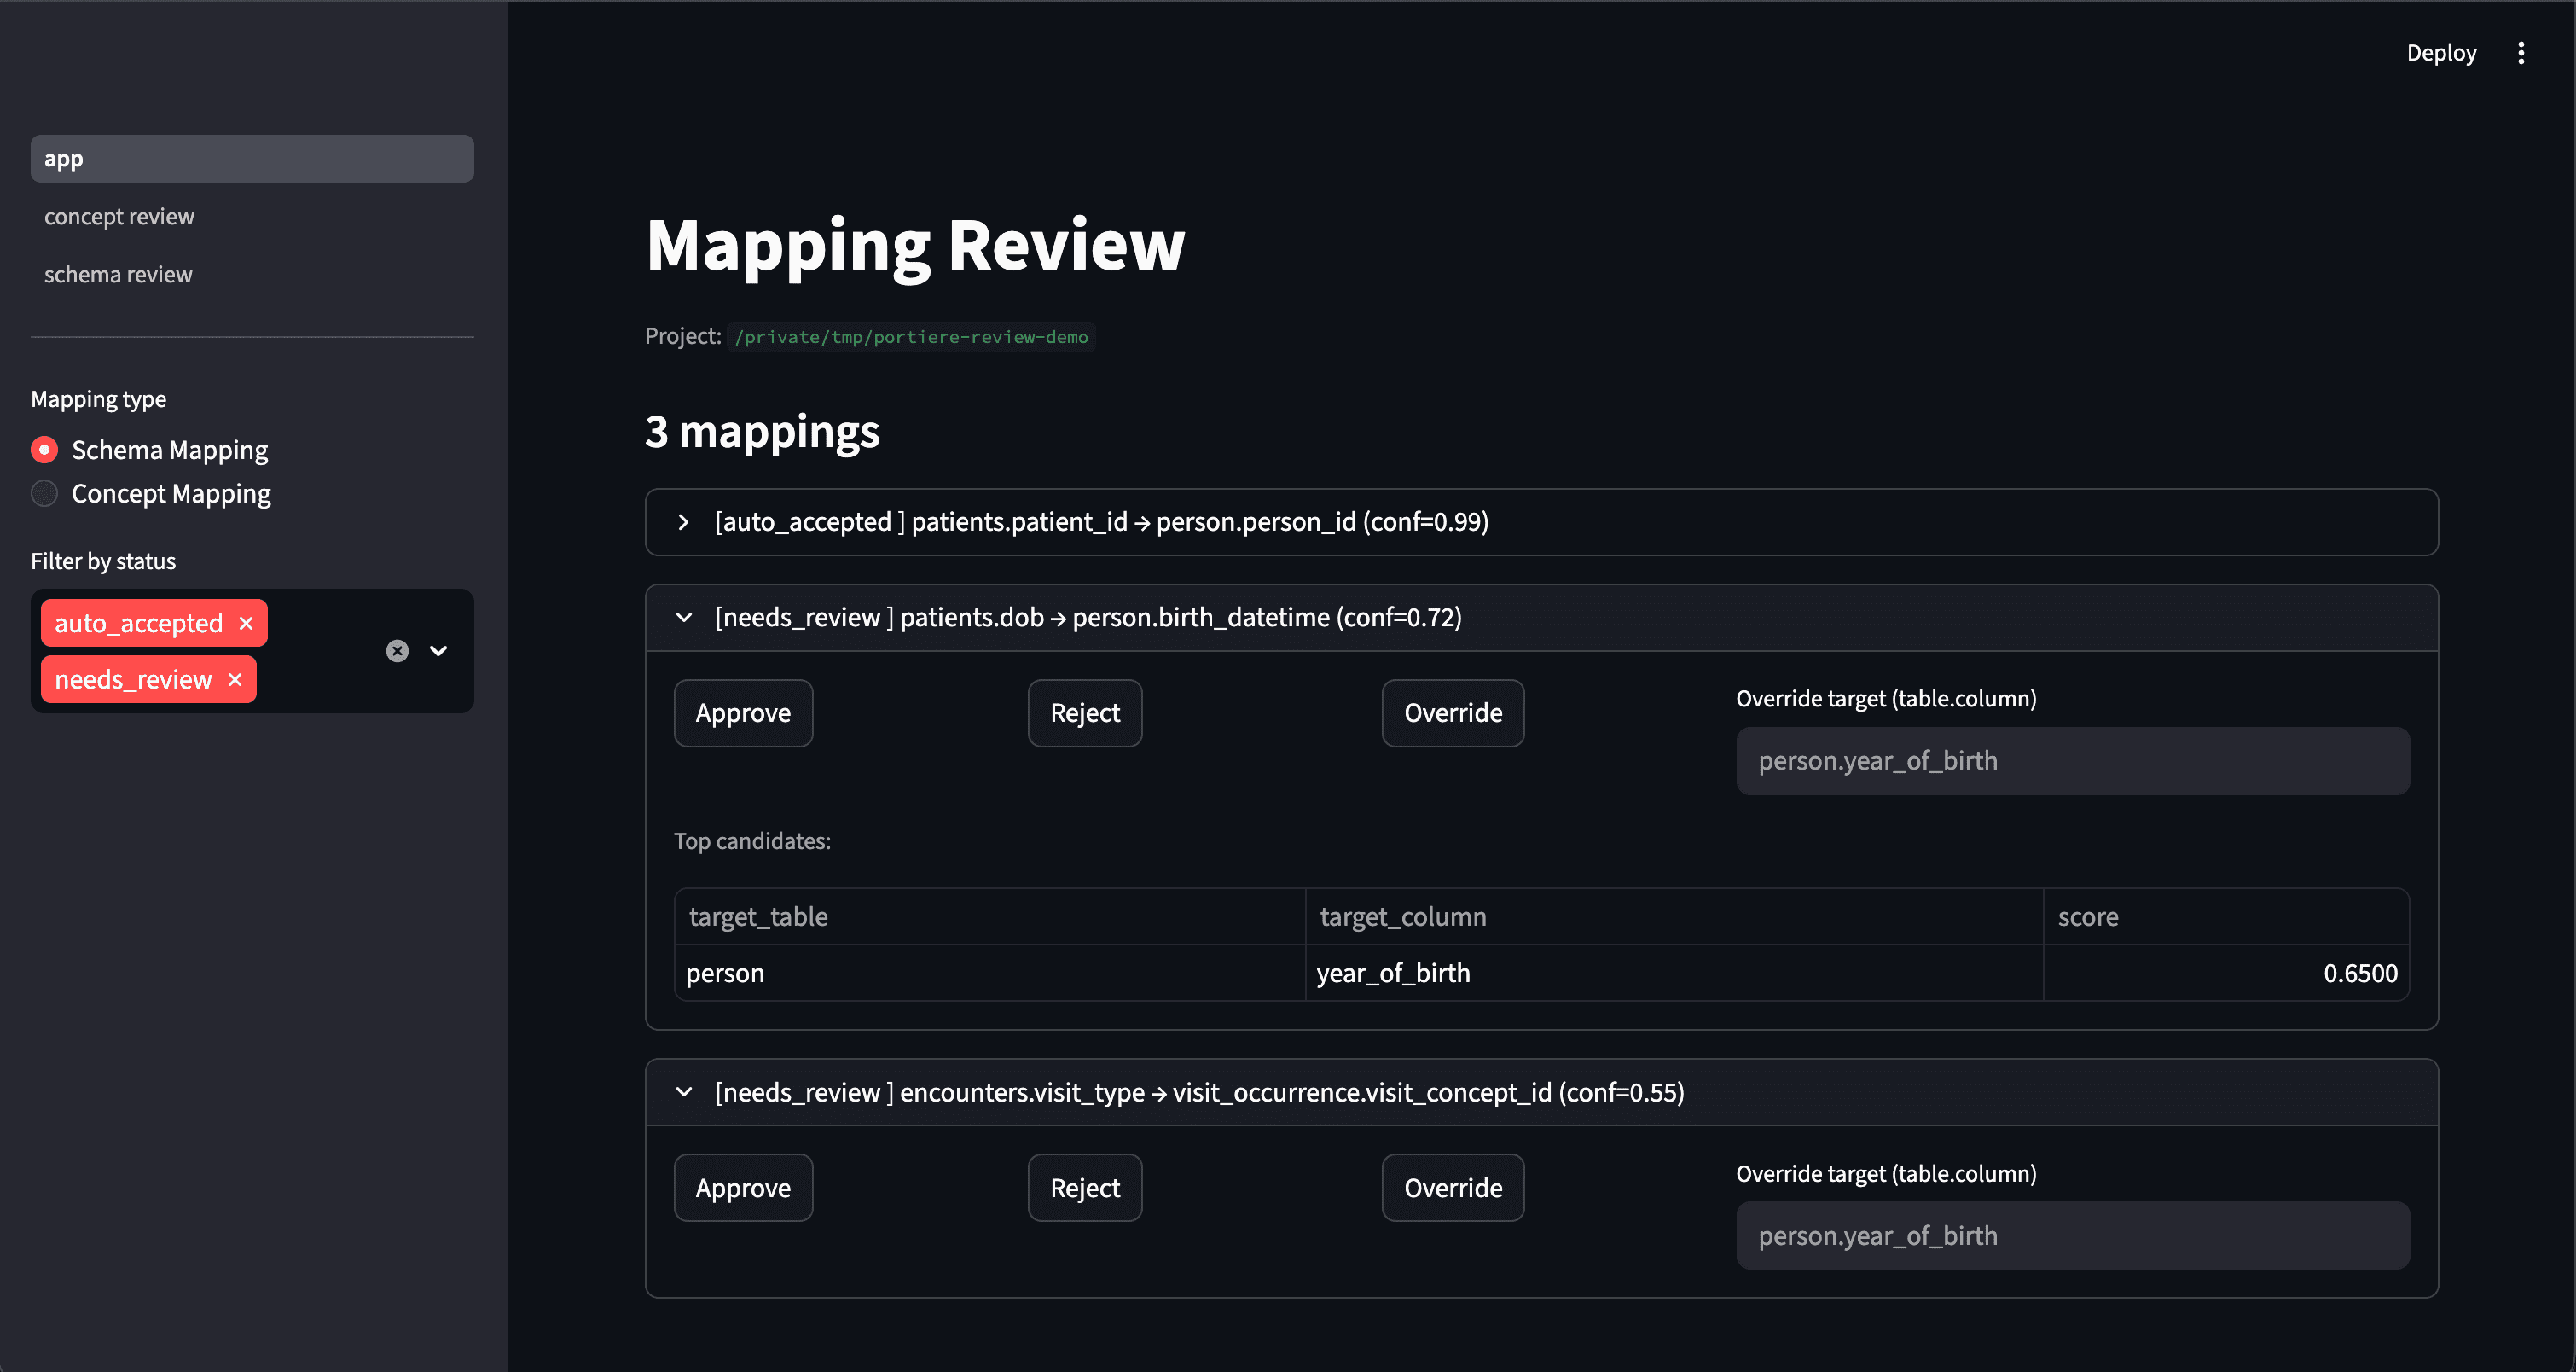Select the 'year_of_birth' candidate cell
This screenshot has height=1372, width=2576.
(1674, 973)
